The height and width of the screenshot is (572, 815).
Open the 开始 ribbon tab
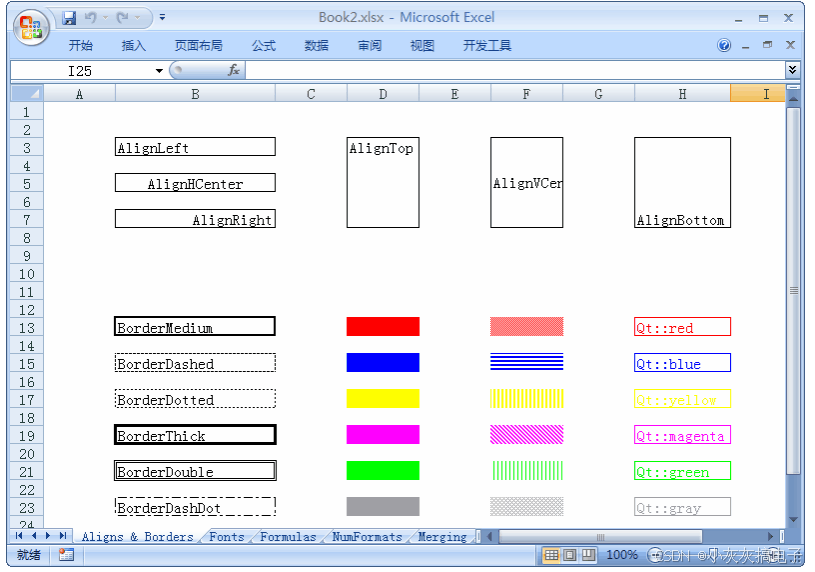[81, 46]
